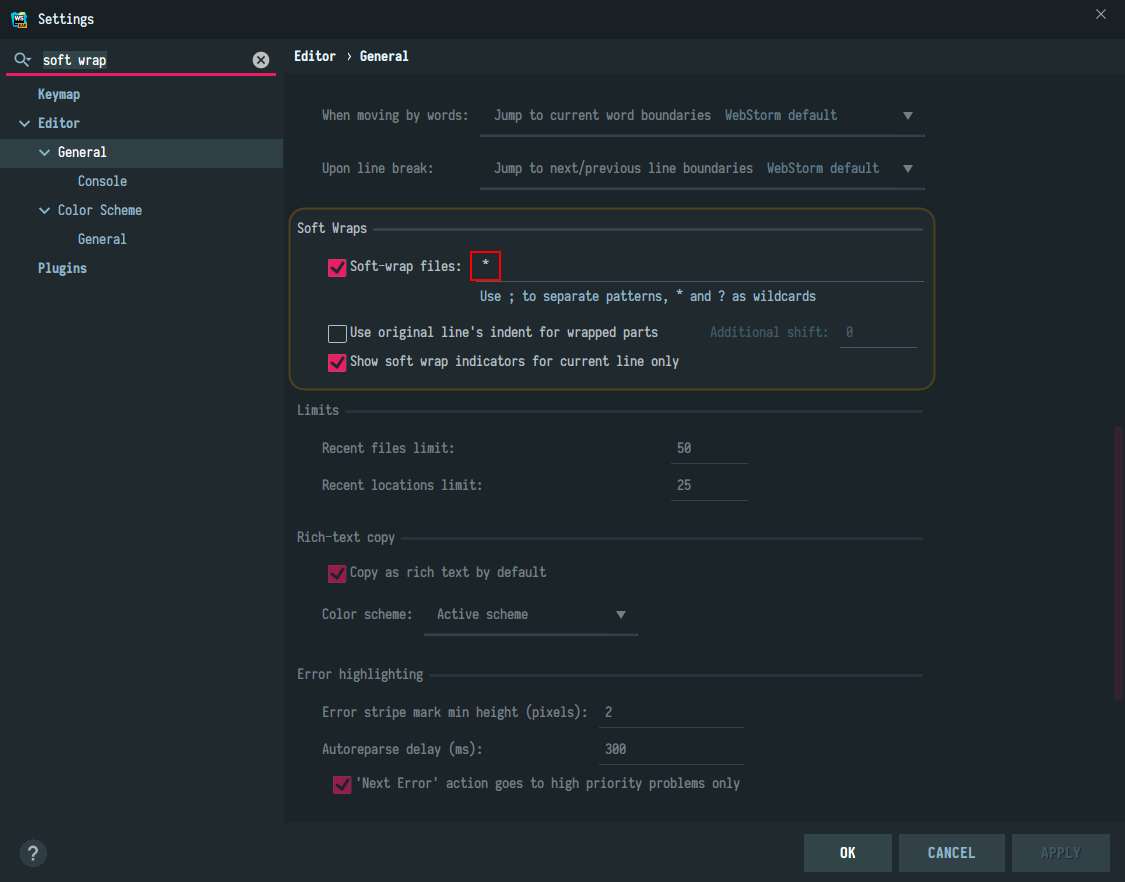
Task: Select Color Scheme in the sidebar tree
Action: pyautogui.click(x=100, y=210)
